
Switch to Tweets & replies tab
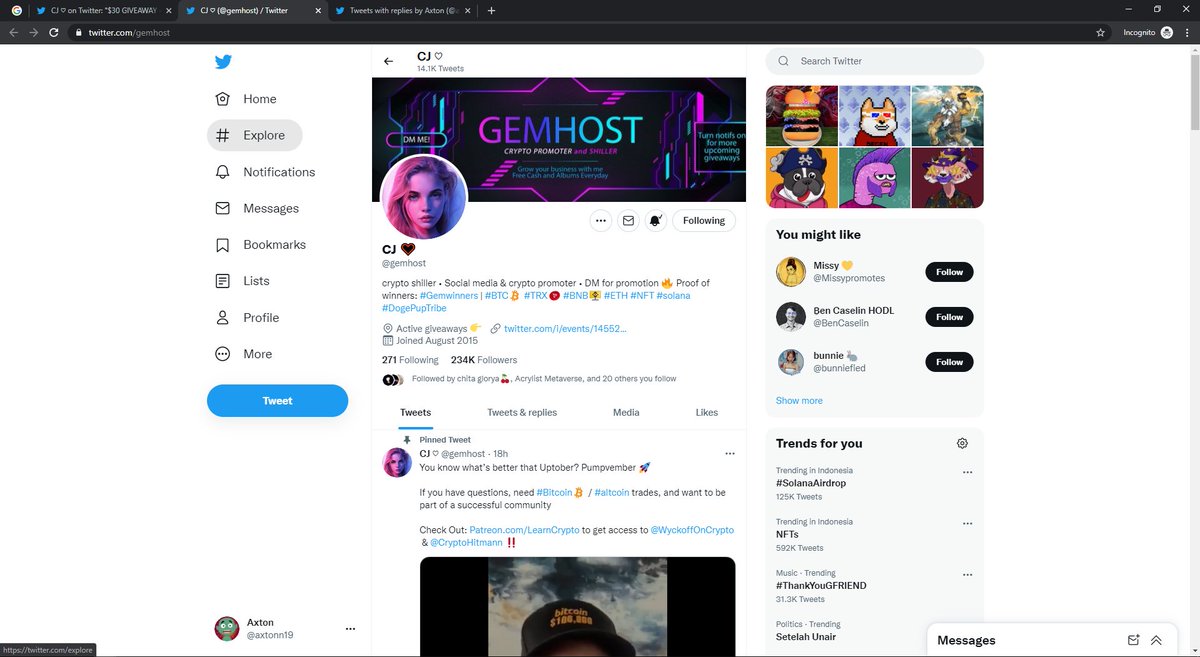[x=522, y=412]
